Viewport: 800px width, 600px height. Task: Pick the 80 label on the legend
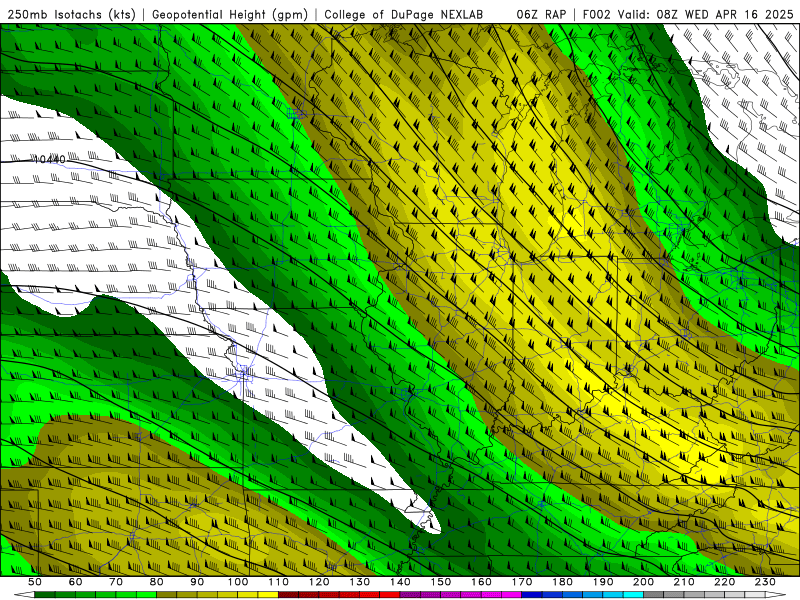pyautogui.click(x=157, y=582)
